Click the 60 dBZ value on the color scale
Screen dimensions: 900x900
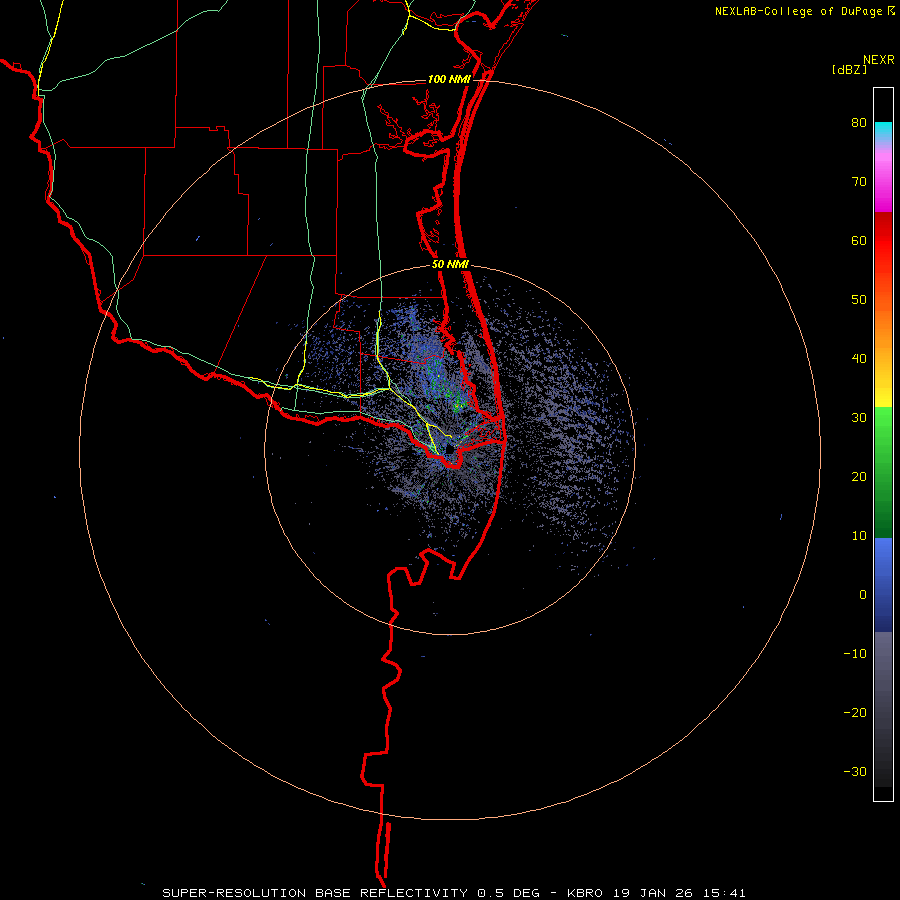coord(859,240)
